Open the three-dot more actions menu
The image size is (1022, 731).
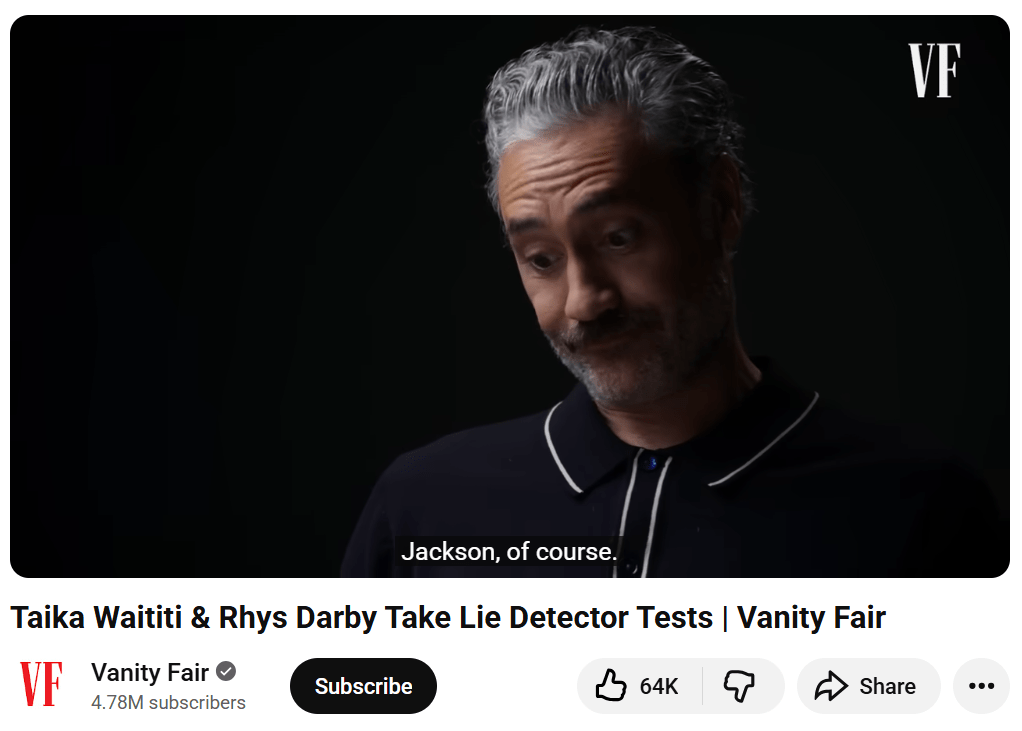981,685
